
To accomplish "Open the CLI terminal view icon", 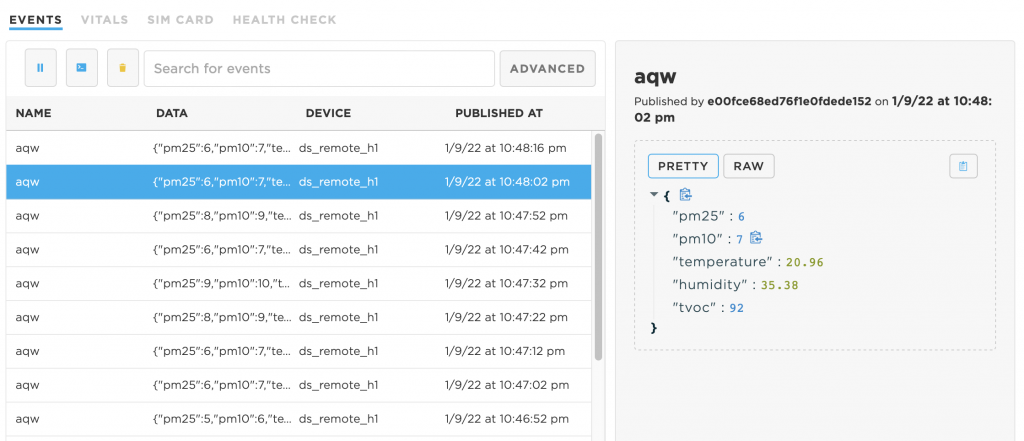I will click(82, 68).
